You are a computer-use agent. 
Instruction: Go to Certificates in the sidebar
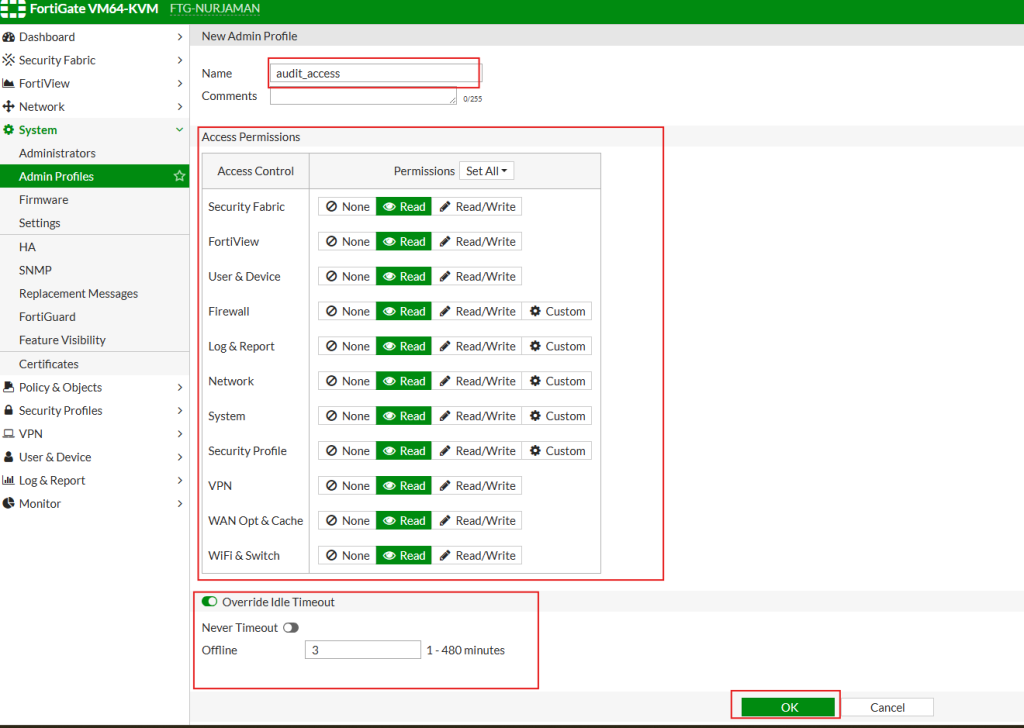click(48, 364)
